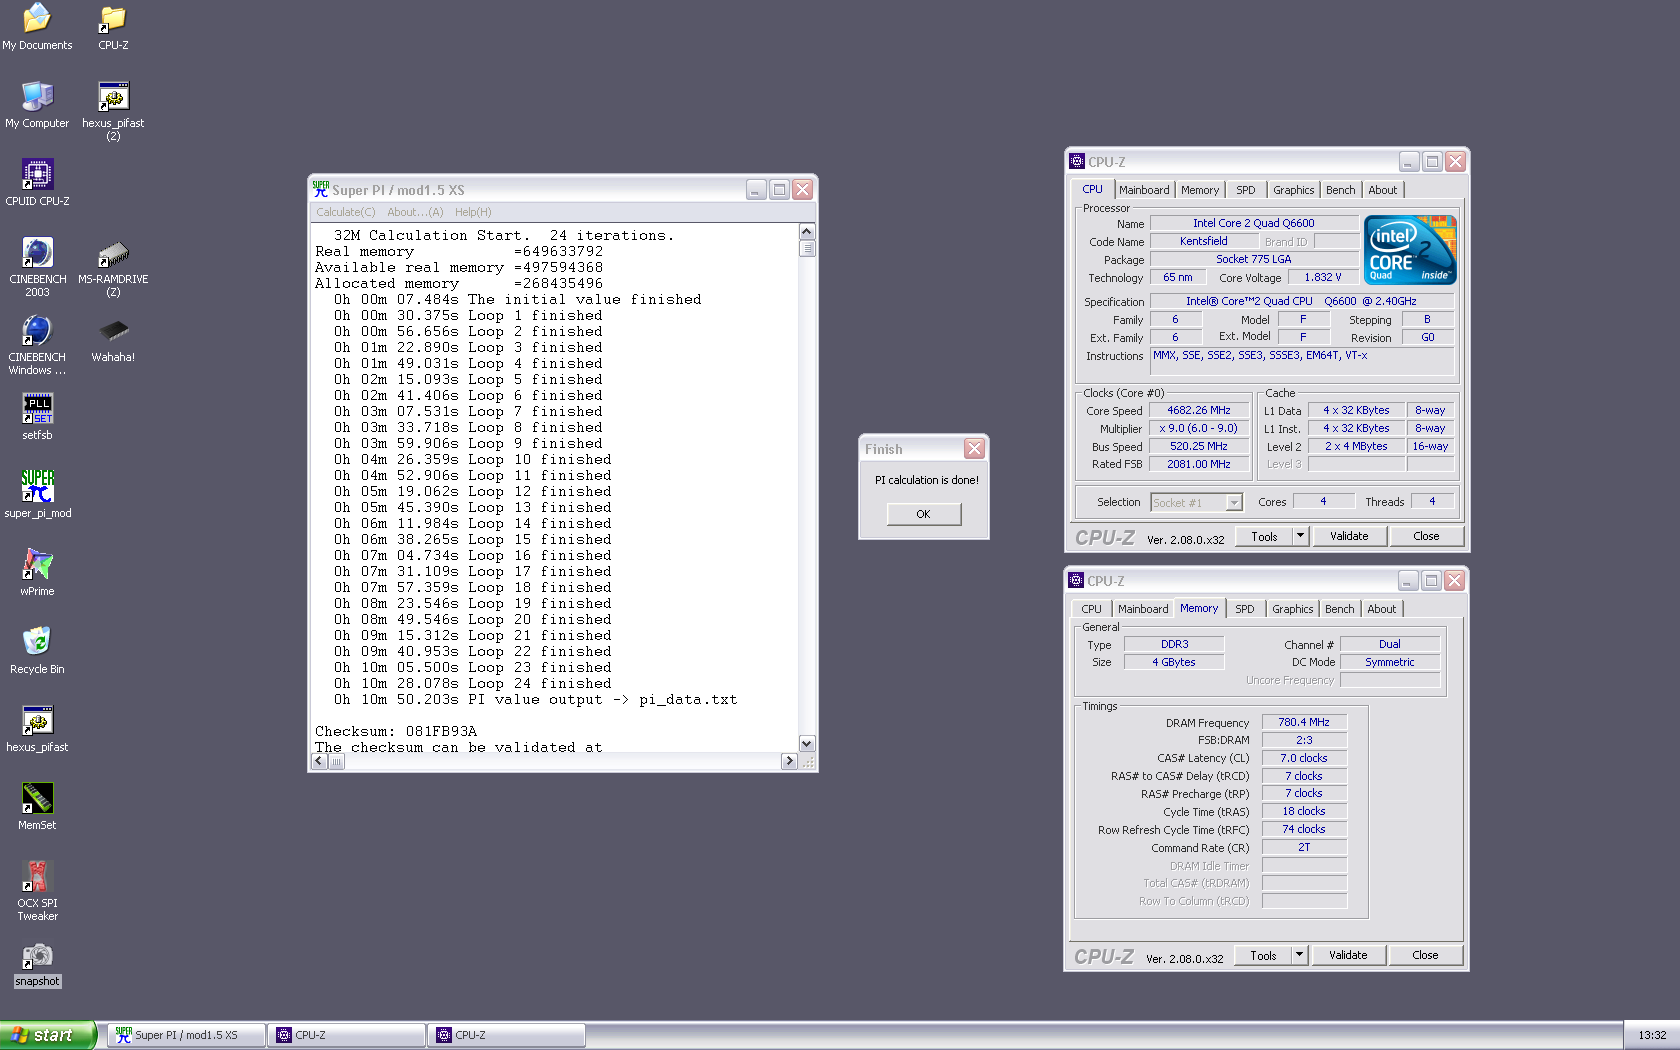Click the Super PI title bar icon
The width and height of the screenshot is (1680, 1050).
[321, 189]
